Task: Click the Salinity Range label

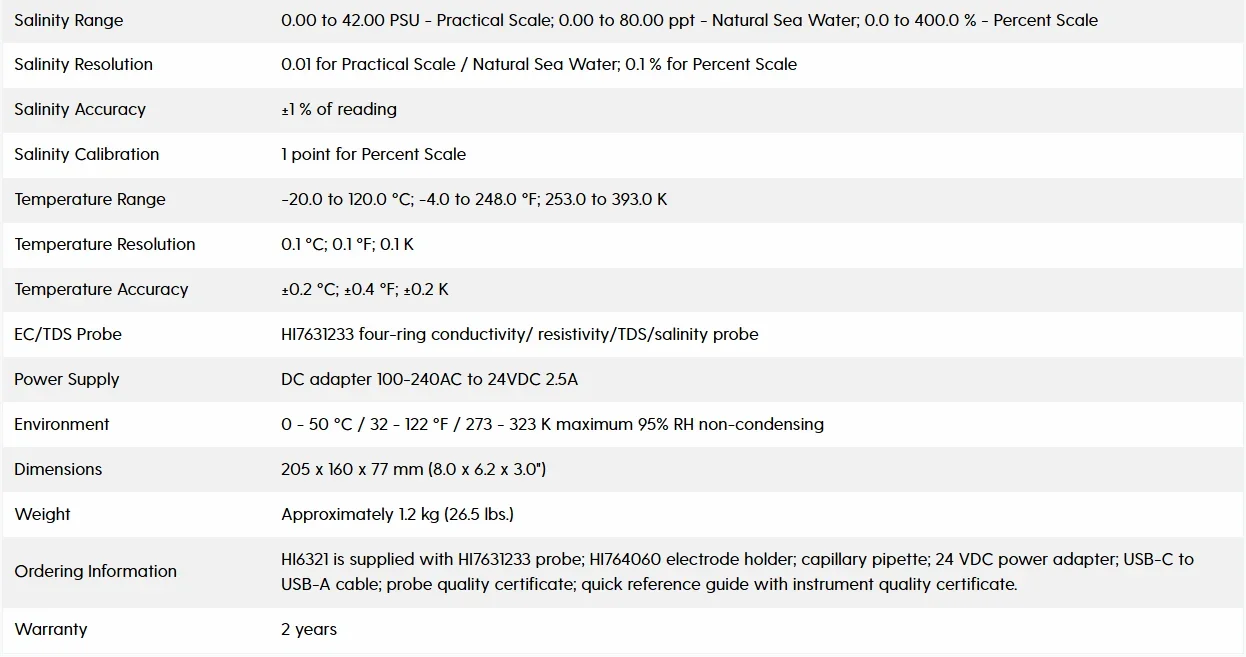Action: [69, 20]
